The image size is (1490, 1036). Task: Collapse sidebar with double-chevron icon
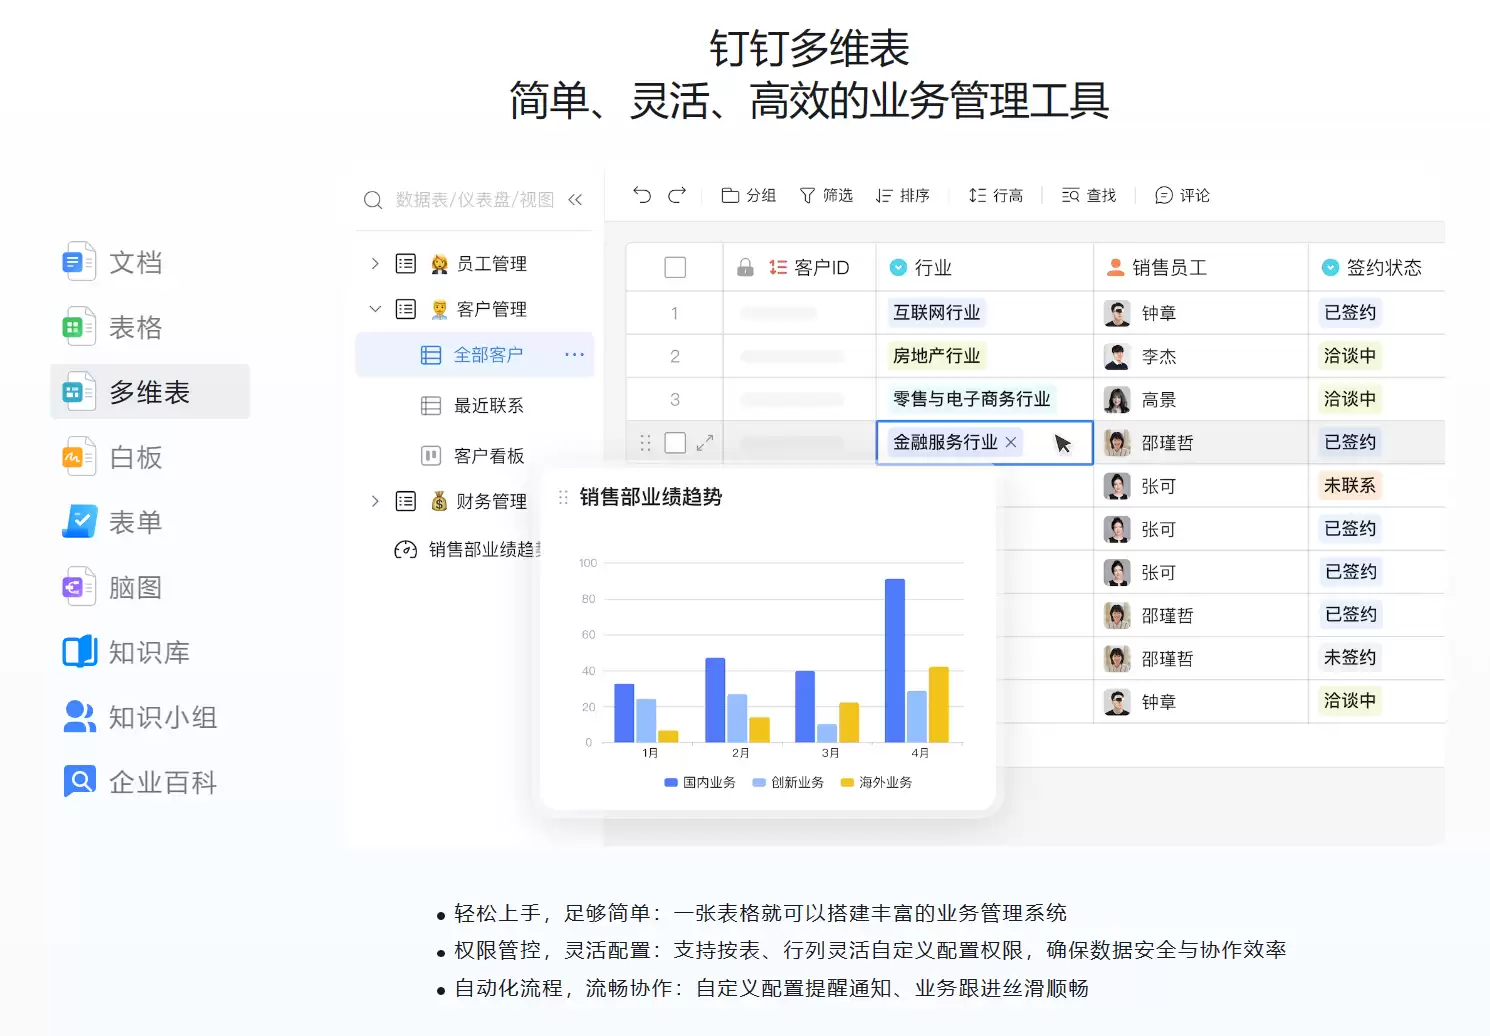click(575, 199)
